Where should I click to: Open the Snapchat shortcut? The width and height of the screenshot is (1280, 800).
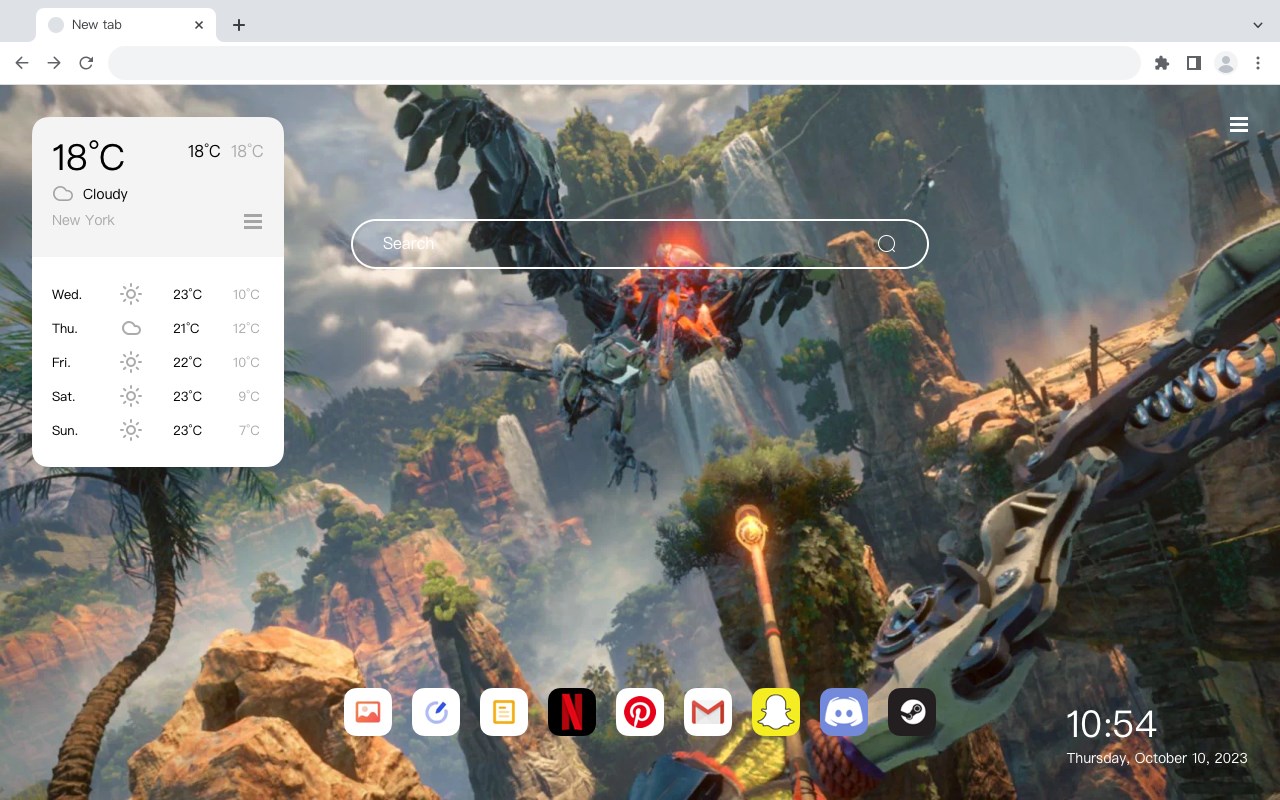pyautogui.click(x=776, y=712)
